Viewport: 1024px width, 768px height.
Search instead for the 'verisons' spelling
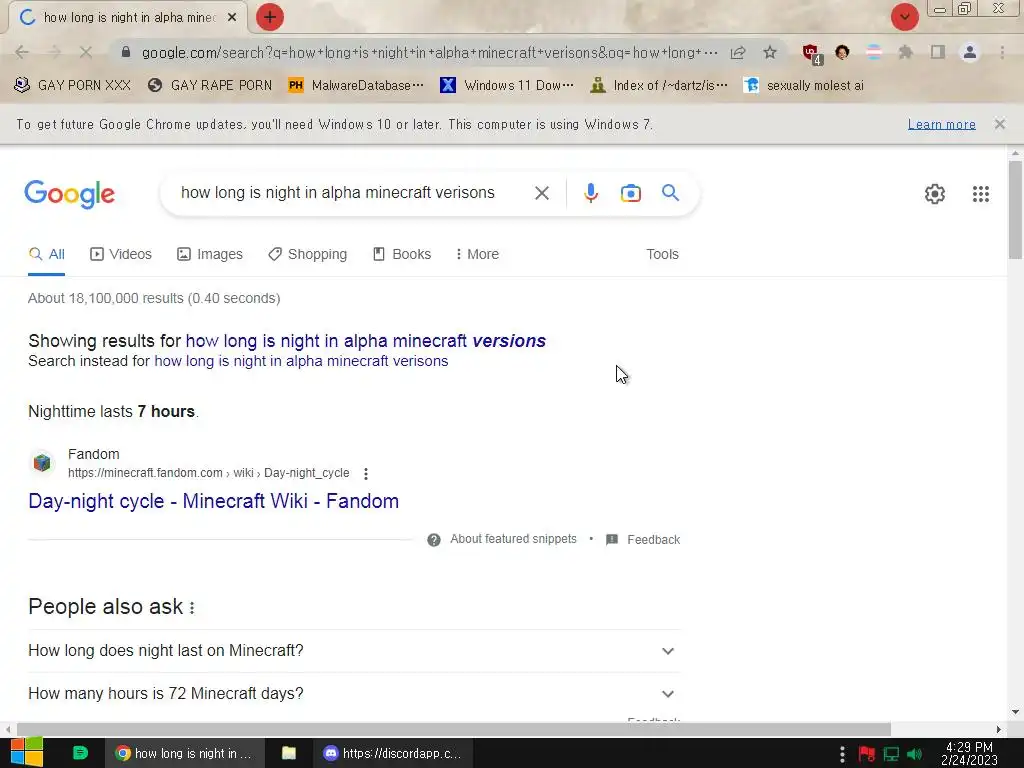point(301,361)
